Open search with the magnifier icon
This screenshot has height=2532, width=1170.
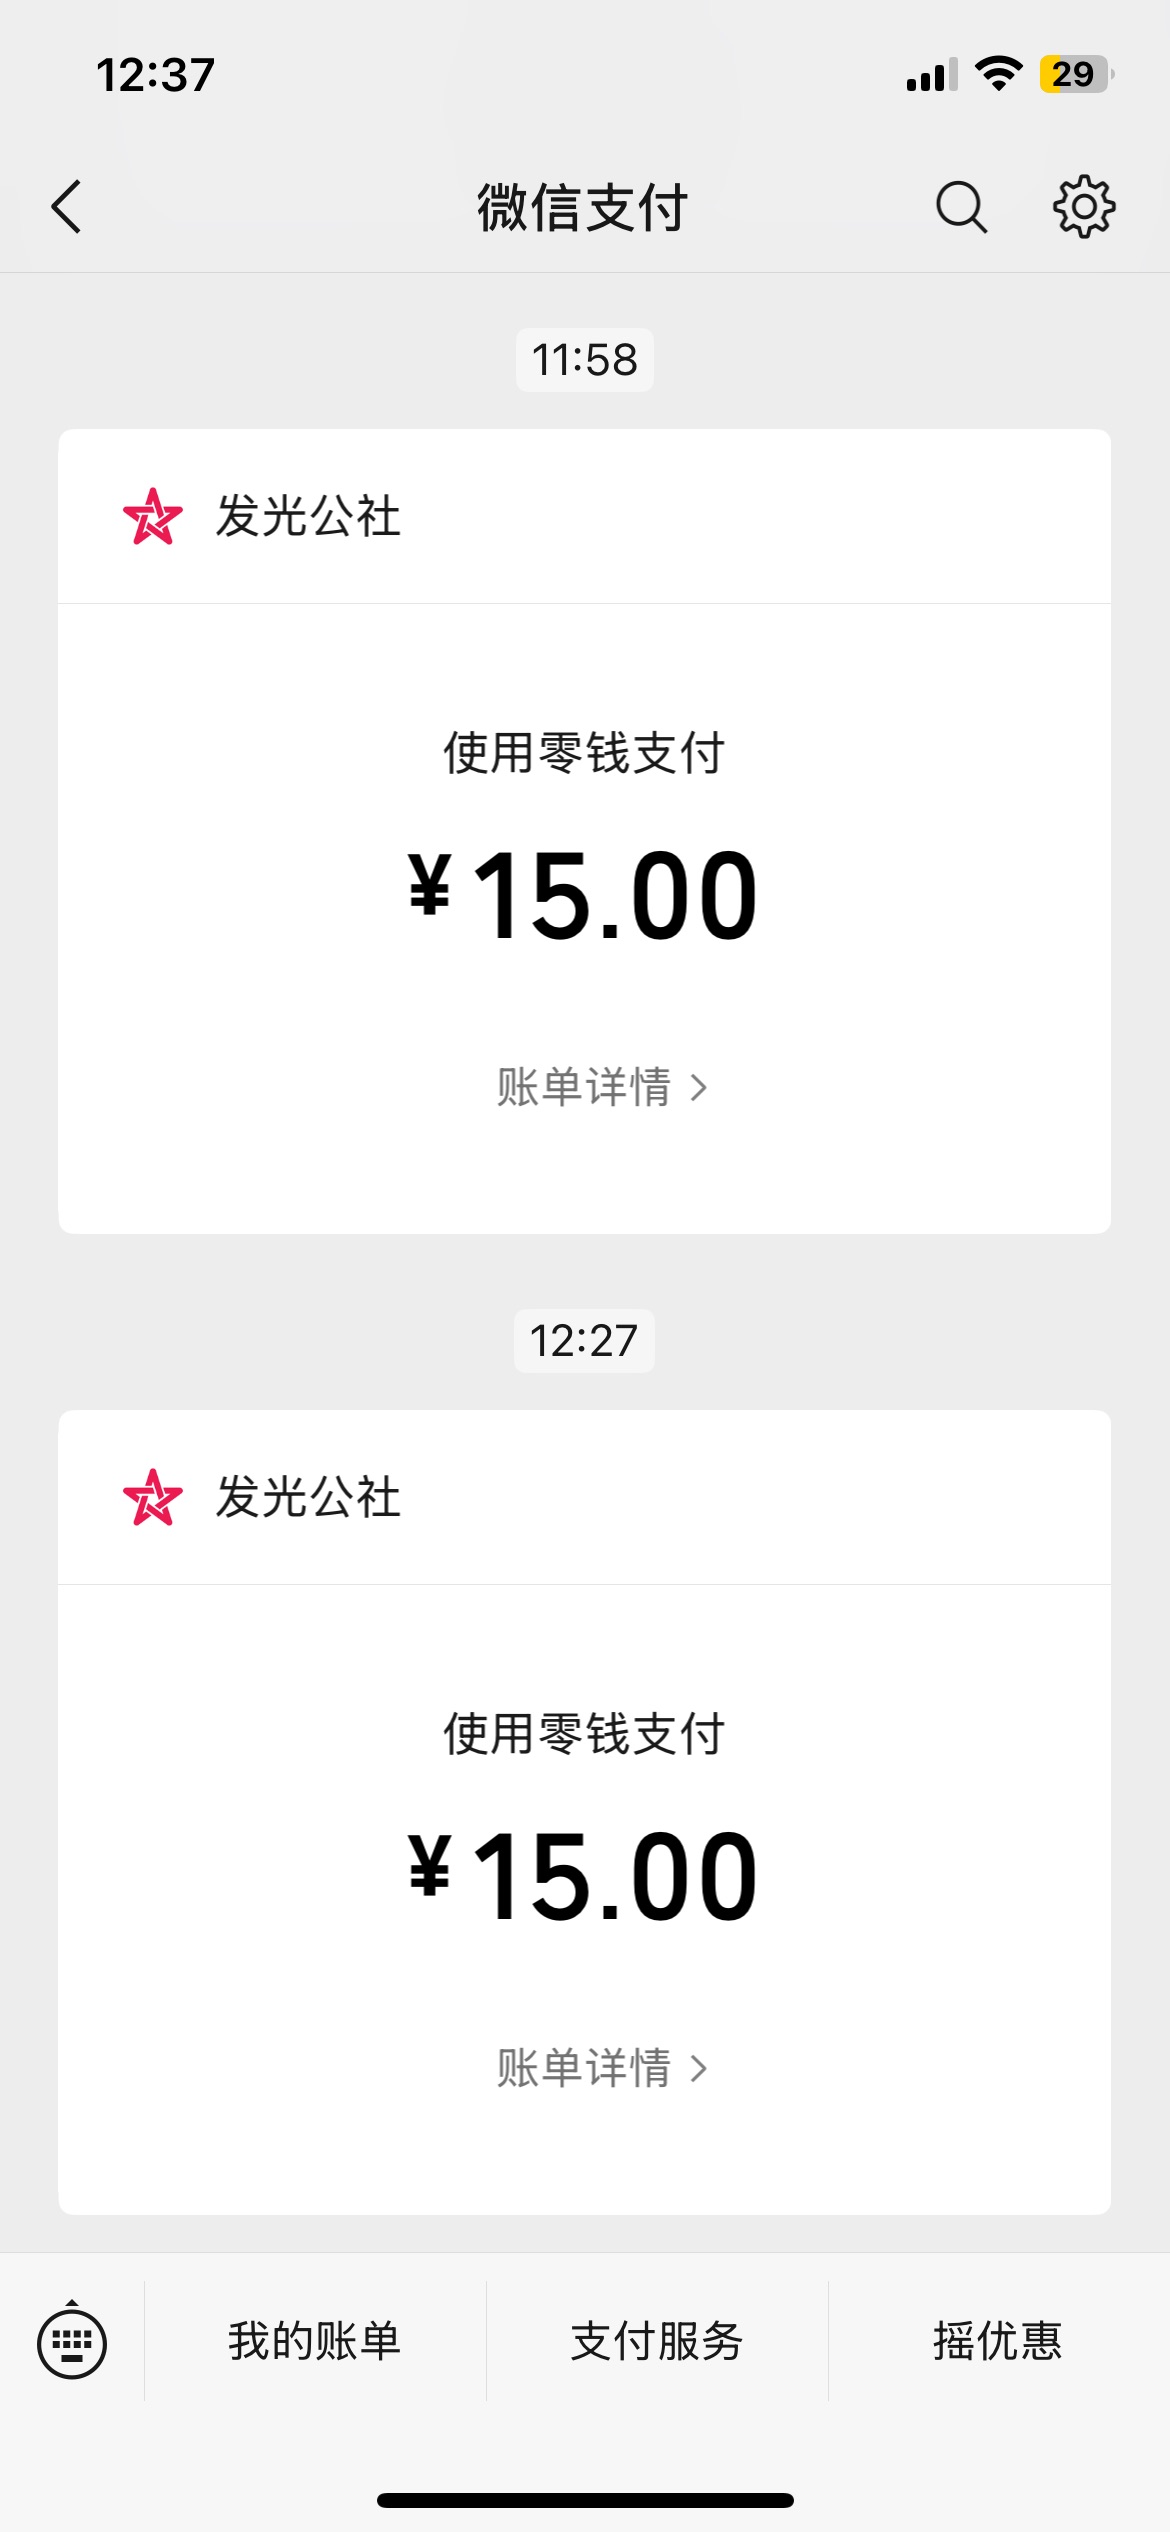tap(961, 207)
